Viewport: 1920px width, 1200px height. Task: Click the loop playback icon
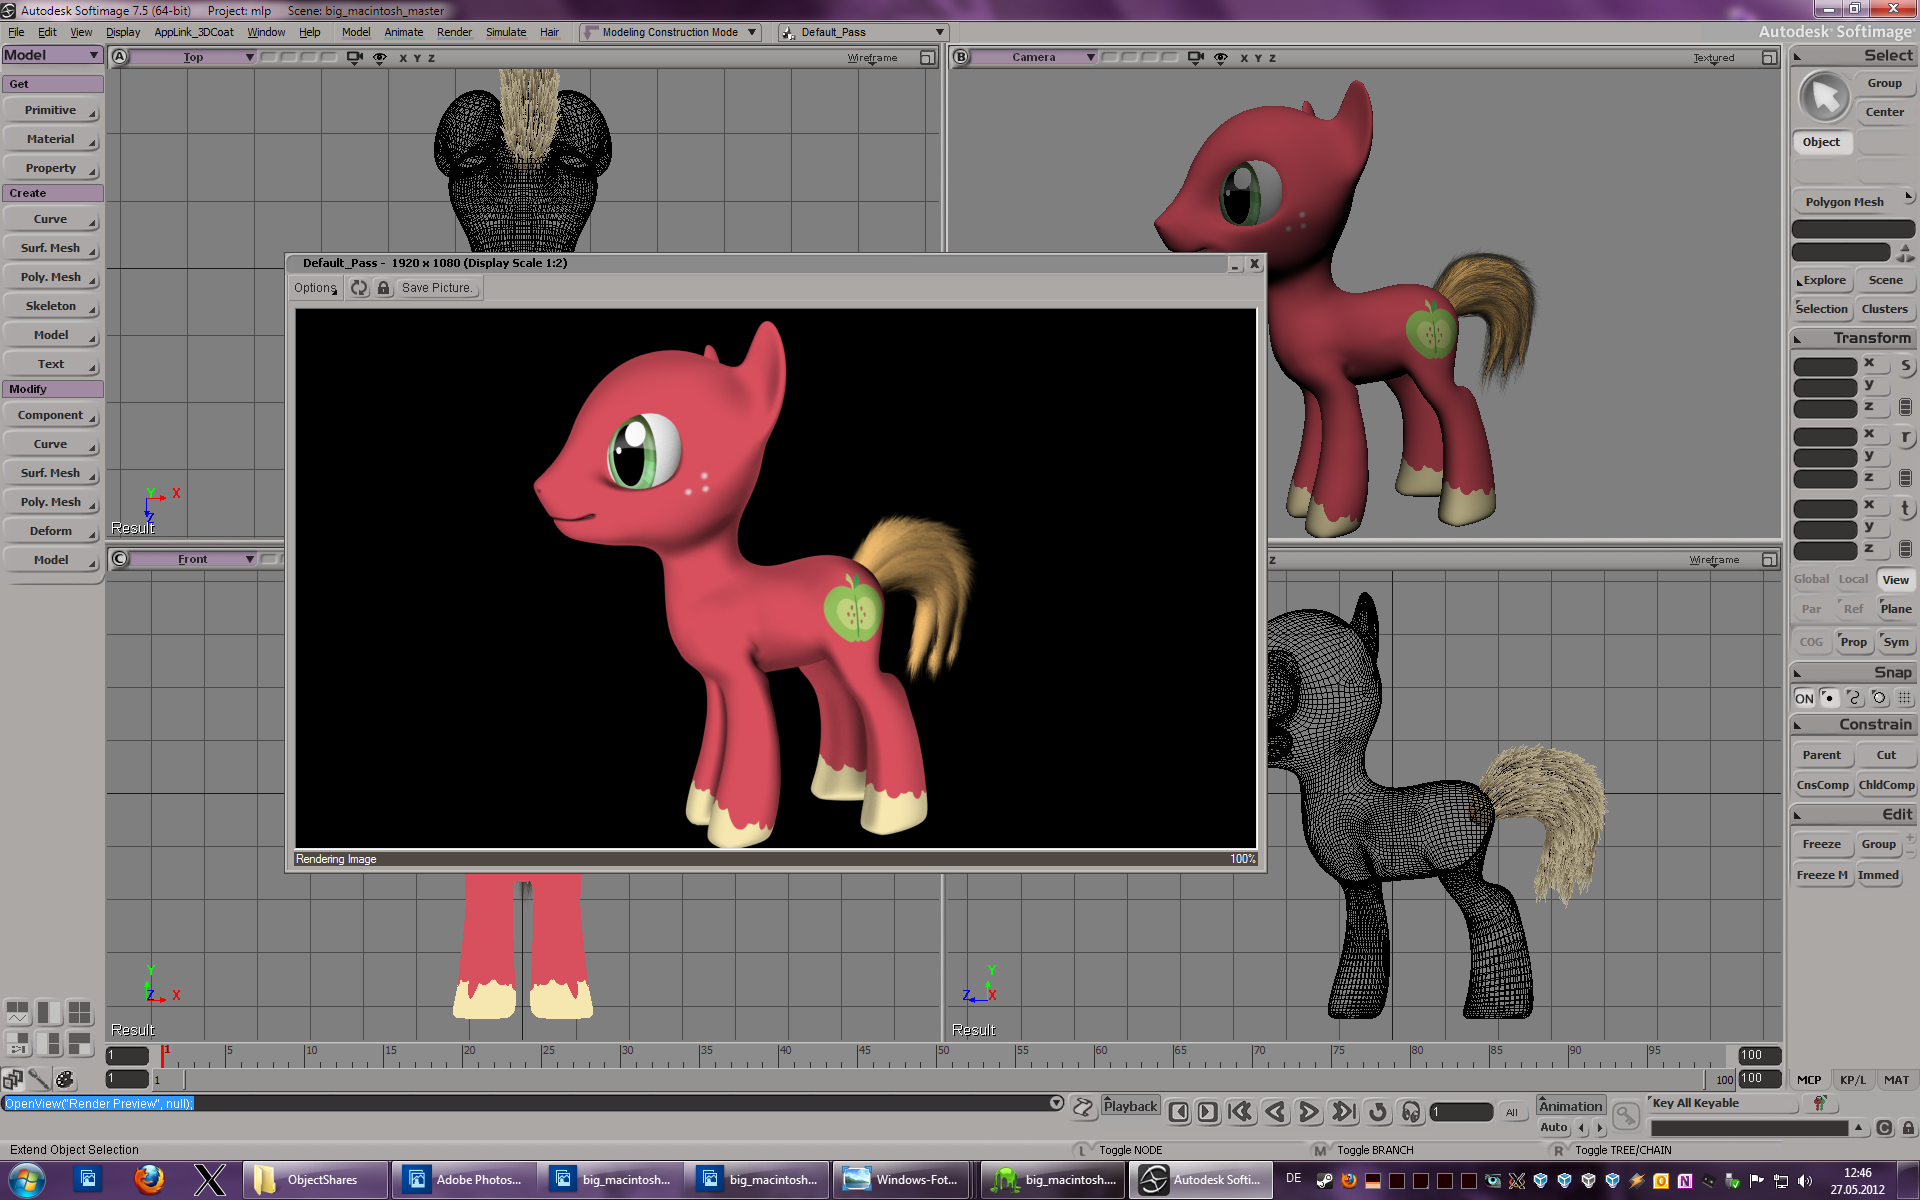(x=1378, y=1111)
